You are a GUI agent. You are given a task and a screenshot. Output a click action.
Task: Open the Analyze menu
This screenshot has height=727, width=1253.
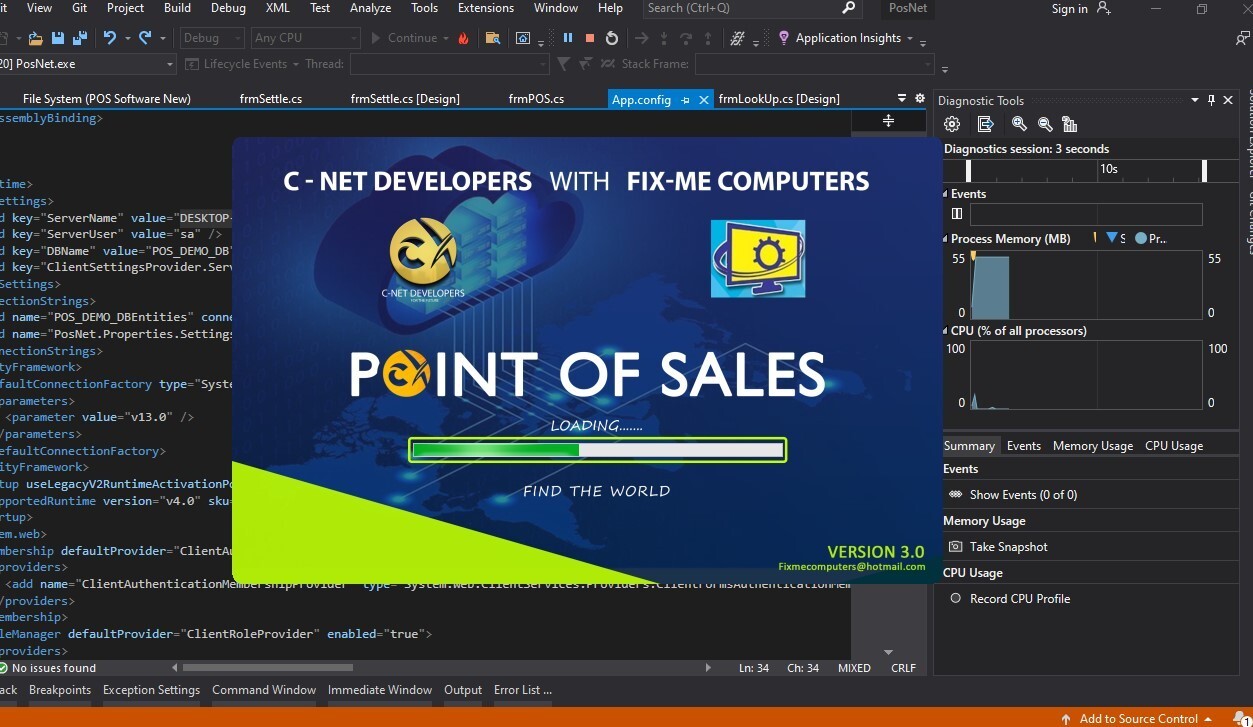371,8
